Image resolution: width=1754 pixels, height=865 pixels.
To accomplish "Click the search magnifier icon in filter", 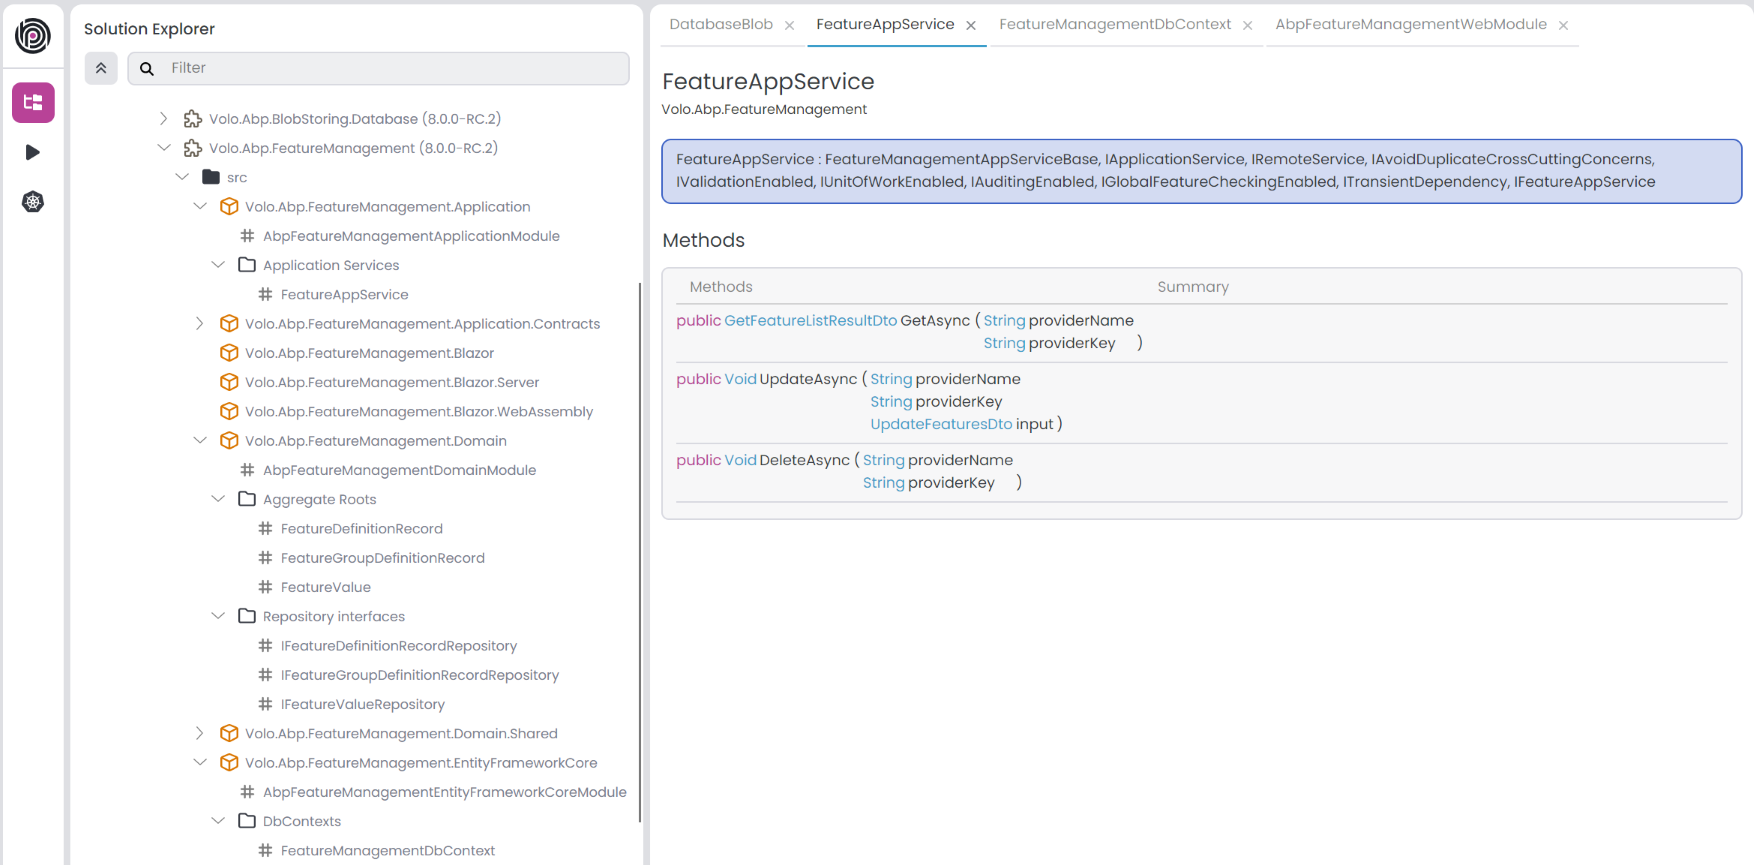I will click(147, 68).
